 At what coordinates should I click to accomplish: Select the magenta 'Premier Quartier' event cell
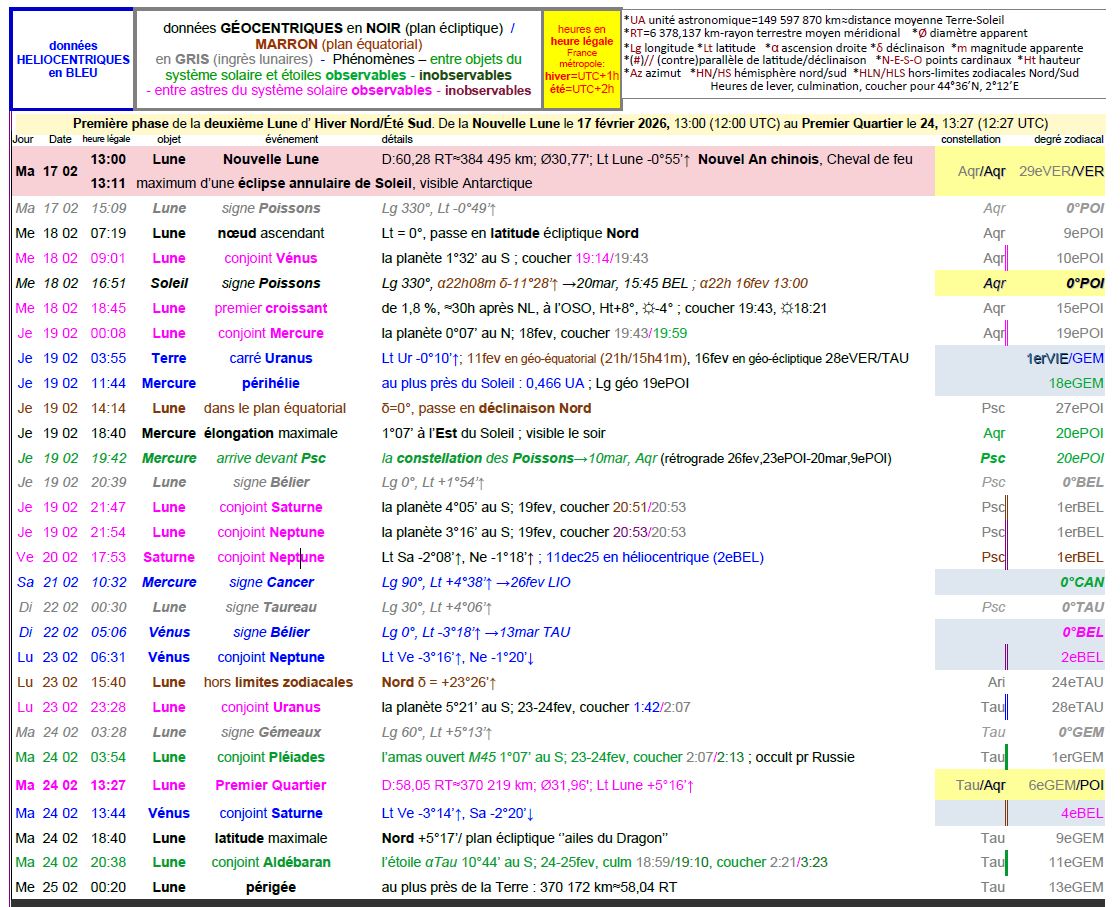[x=270, y=785]
